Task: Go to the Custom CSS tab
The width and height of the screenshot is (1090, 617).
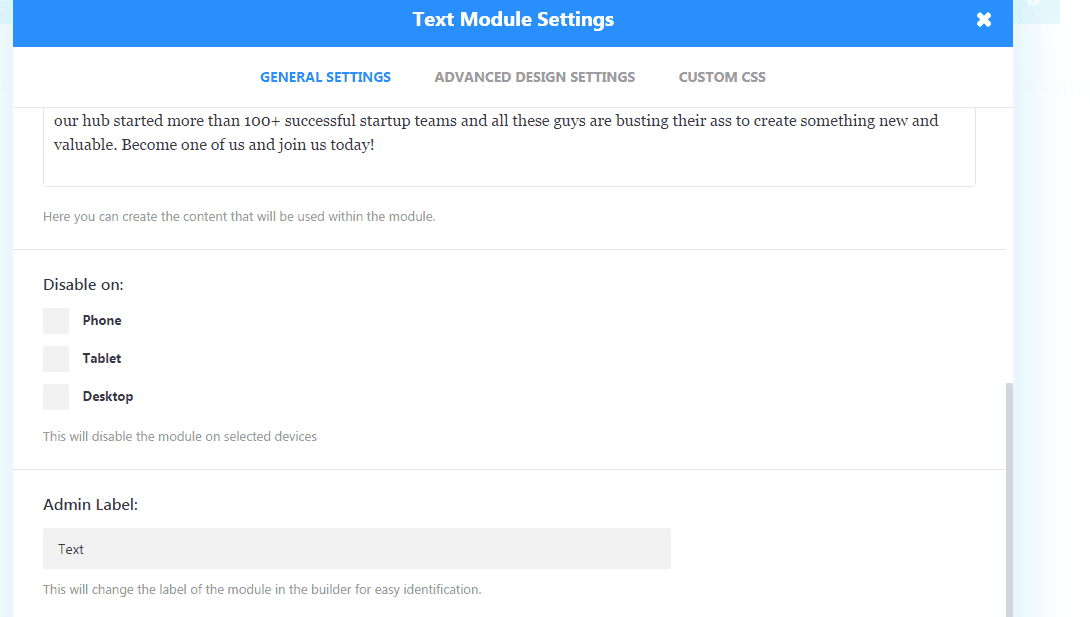Action: (722, 77)
